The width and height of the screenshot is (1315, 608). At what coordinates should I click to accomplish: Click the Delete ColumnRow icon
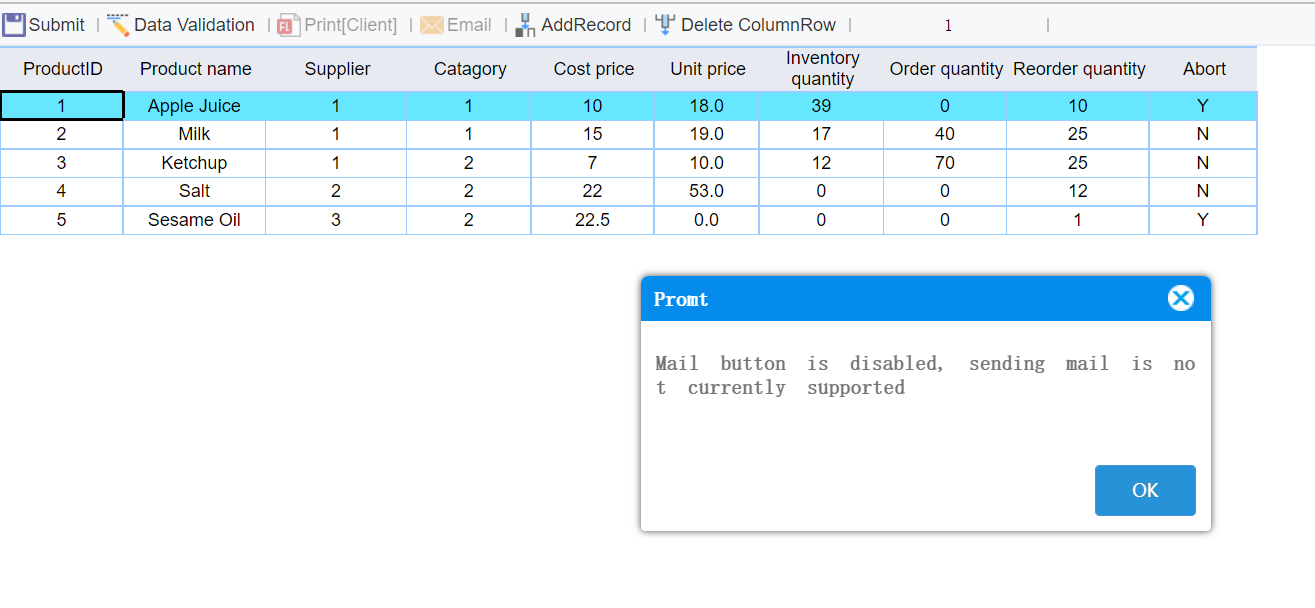[x=665, y=25]
